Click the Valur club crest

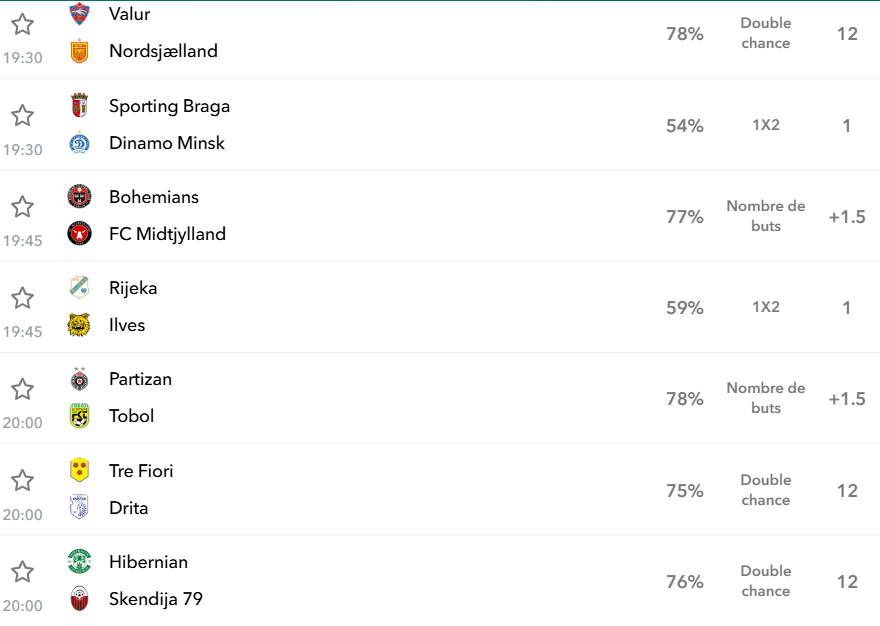coord(79,14)
